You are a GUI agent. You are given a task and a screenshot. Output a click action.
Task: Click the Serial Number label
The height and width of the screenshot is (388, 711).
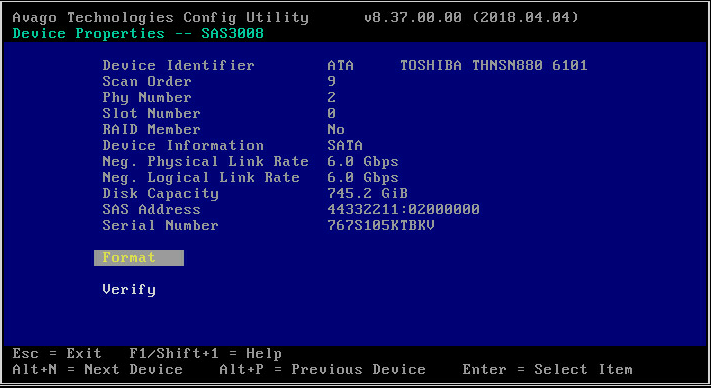[161, 226]
